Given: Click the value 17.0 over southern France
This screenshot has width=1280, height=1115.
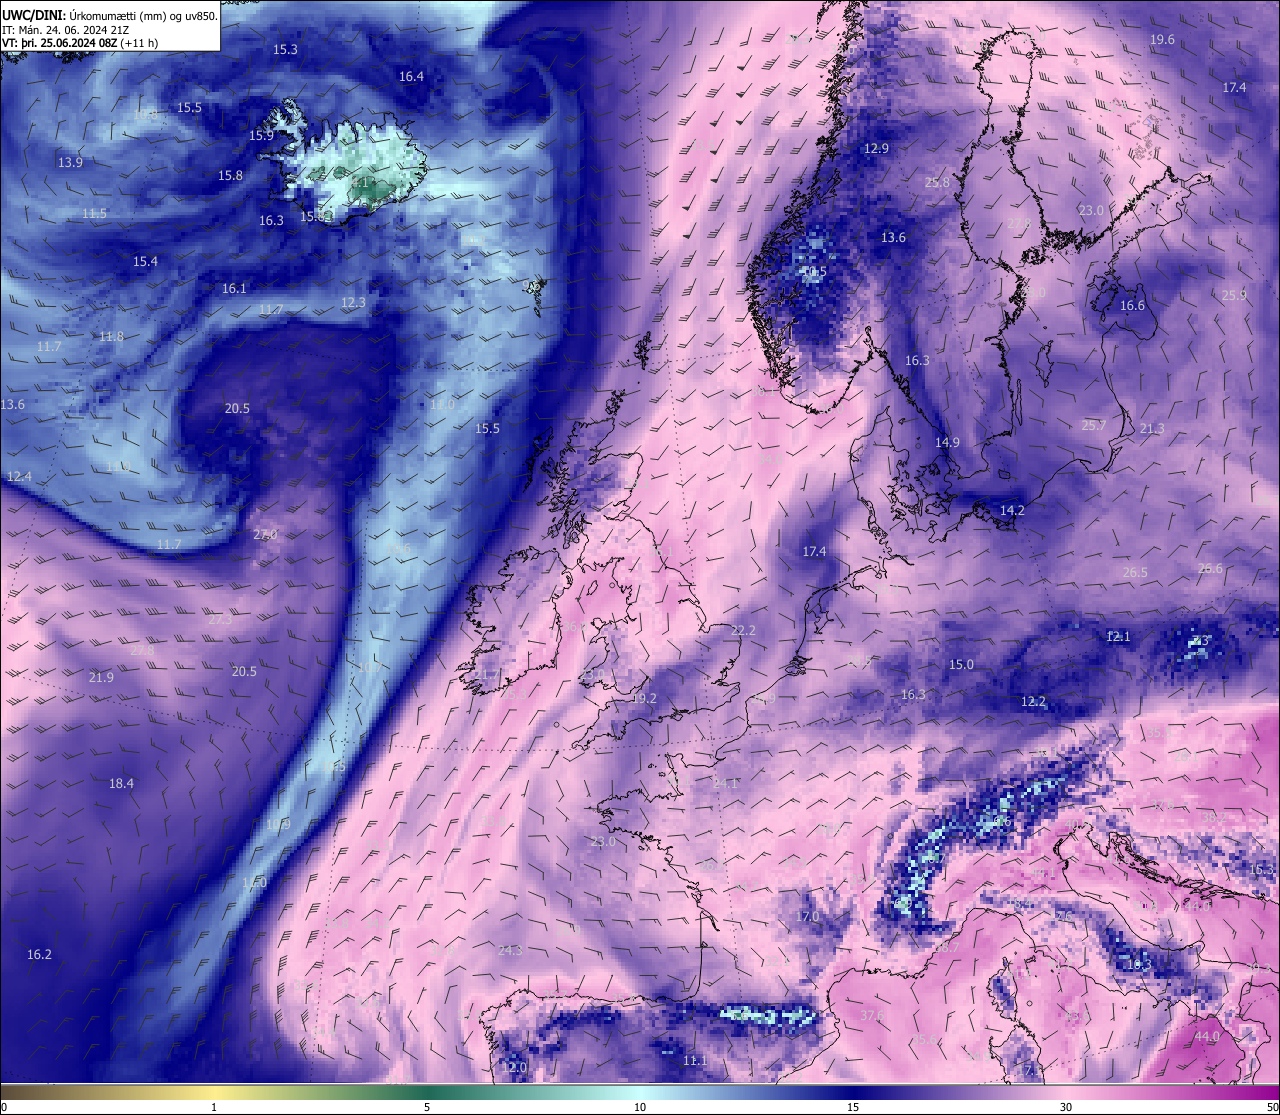Looking at the screenshot, I should point(807,916).
